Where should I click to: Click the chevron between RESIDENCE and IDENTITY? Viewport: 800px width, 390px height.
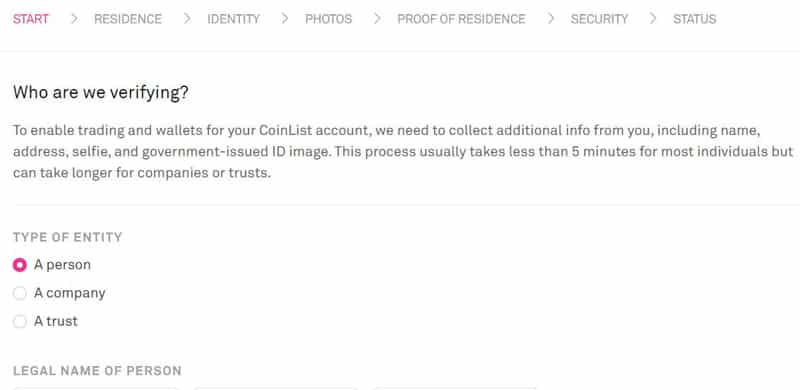(187, 19)
